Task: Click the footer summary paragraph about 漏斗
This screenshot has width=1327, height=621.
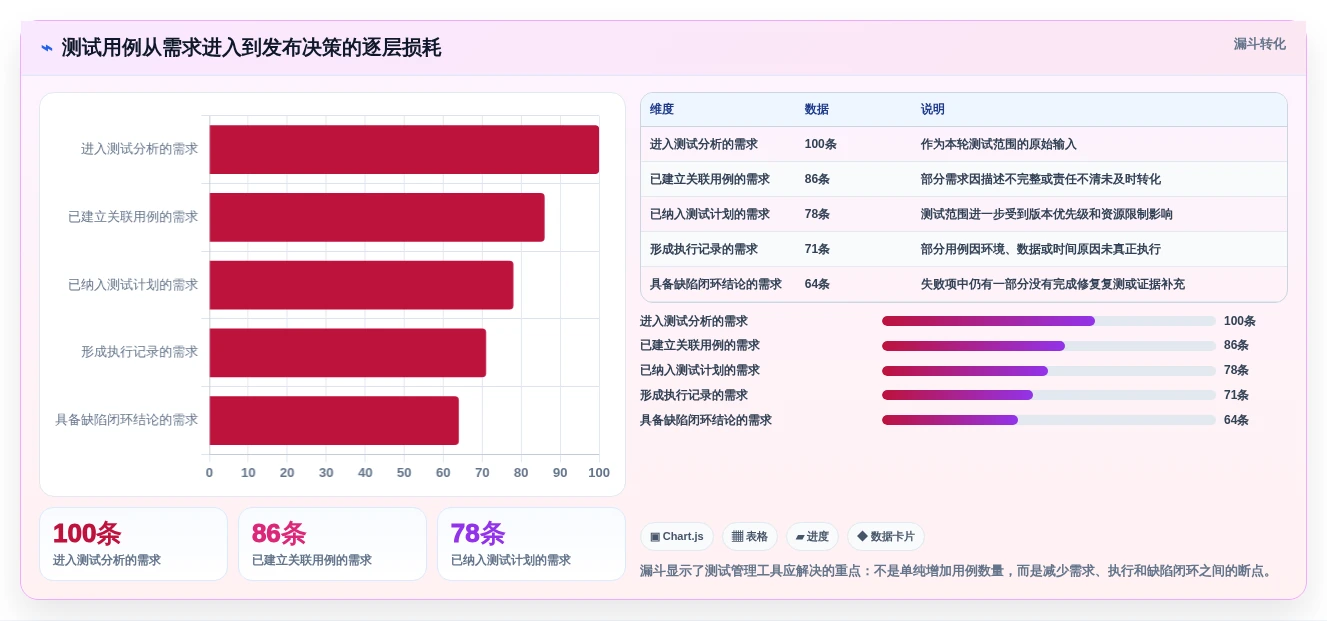Action: [x=958, y=571]
